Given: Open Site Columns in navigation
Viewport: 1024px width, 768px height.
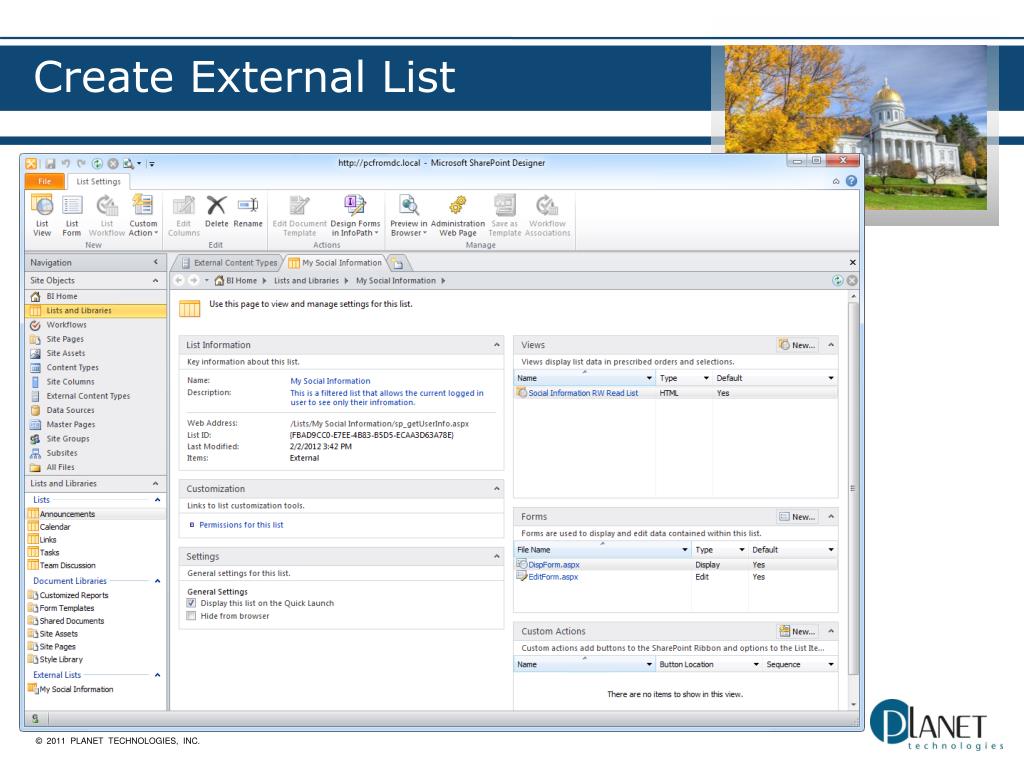Looking at the screenshot, I should tap(95, 382).
